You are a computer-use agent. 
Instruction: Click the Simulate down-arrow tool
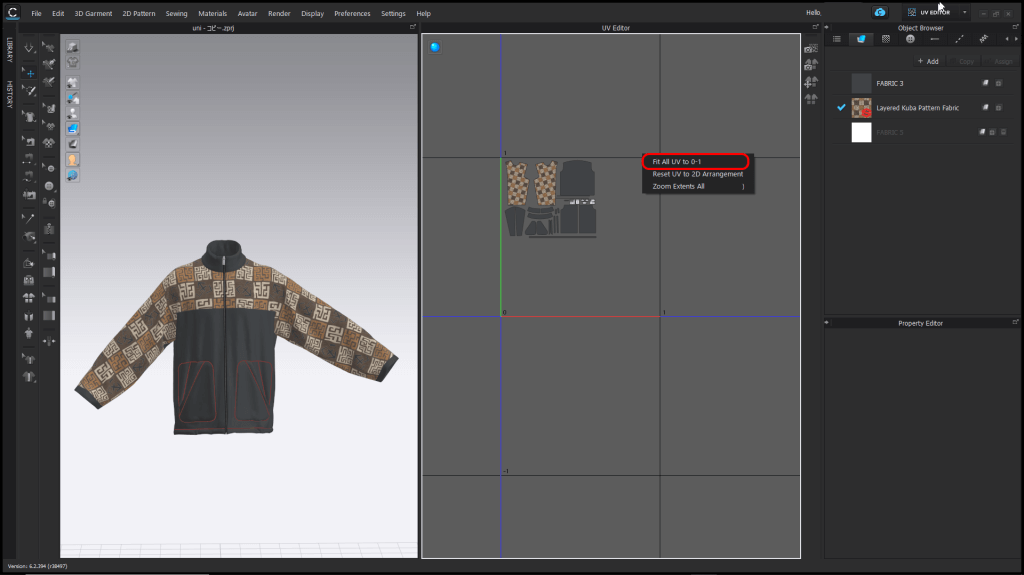[x=29, y=48]
